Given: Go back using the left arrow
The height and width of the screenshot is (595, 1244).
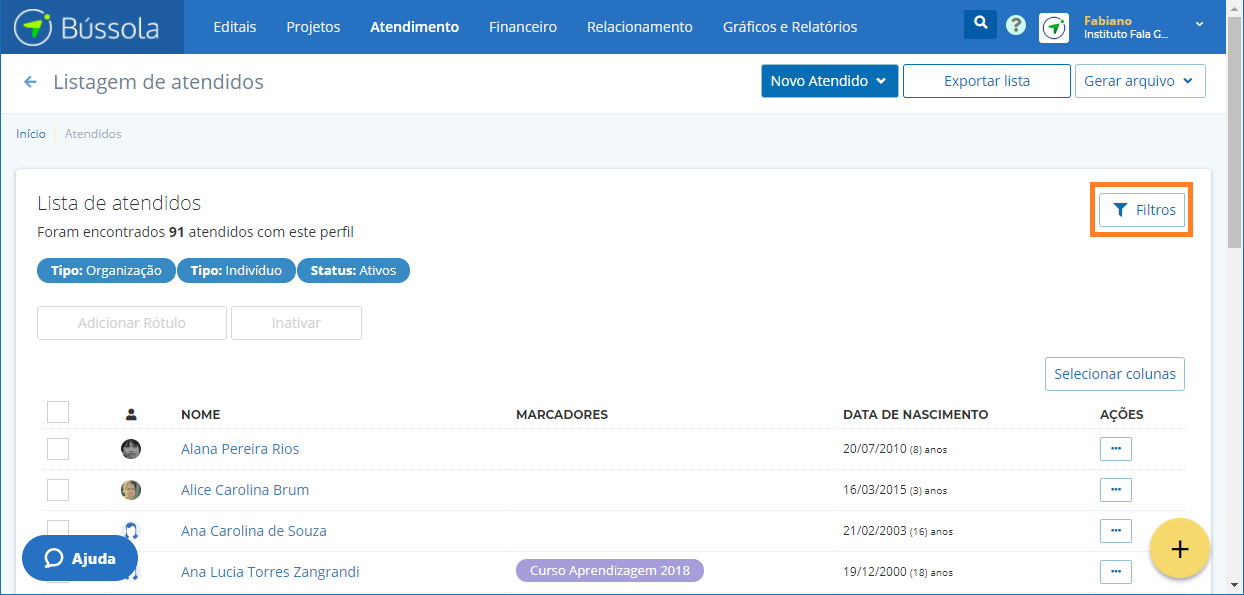Looking at the screenshot, I should [x=30, y=82].
